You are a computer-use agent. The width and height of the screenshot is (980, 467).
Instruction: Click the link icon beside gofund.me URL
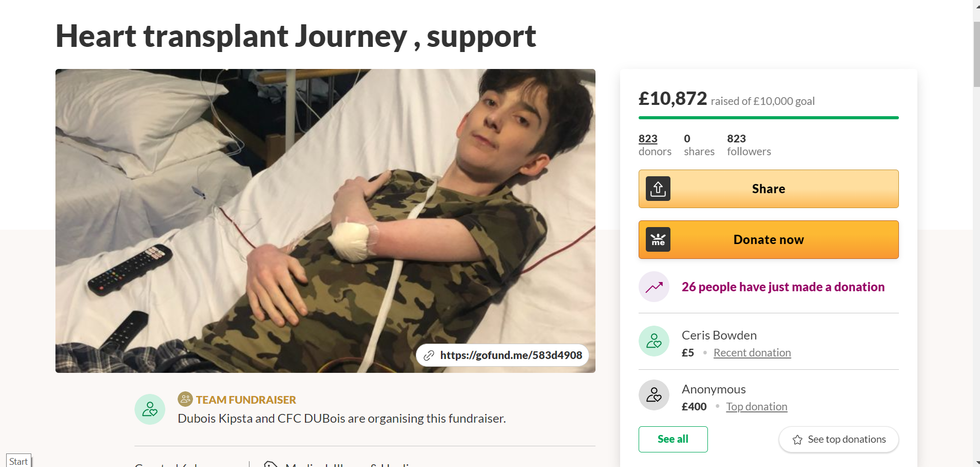tap(429, 355)
